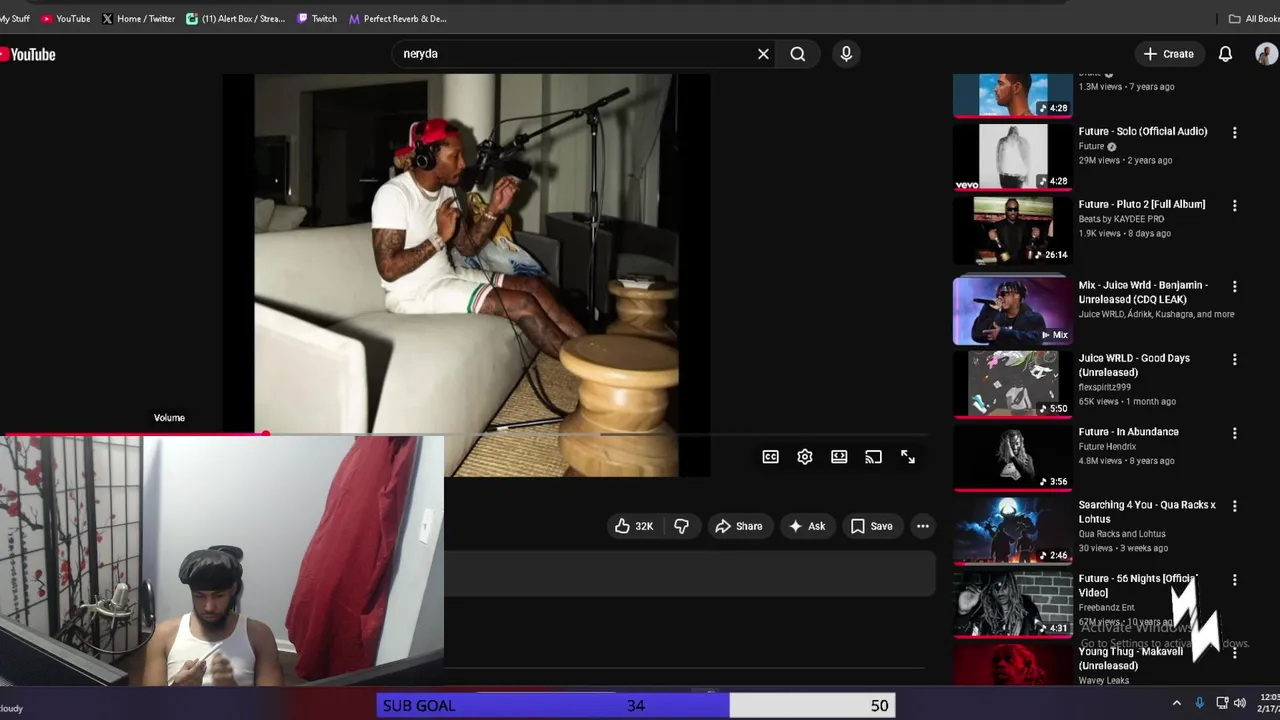
Task: Open options menu for Future - Pluto 2
Action: 1234,205
